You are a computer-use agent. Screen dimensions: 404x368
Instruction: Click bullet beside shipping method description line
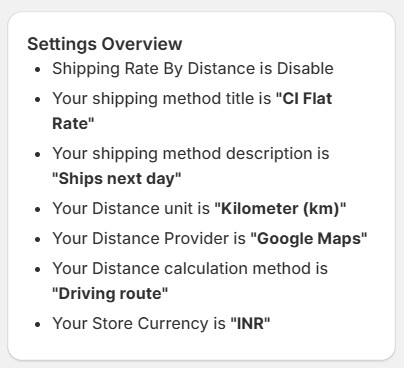[38, 155]
